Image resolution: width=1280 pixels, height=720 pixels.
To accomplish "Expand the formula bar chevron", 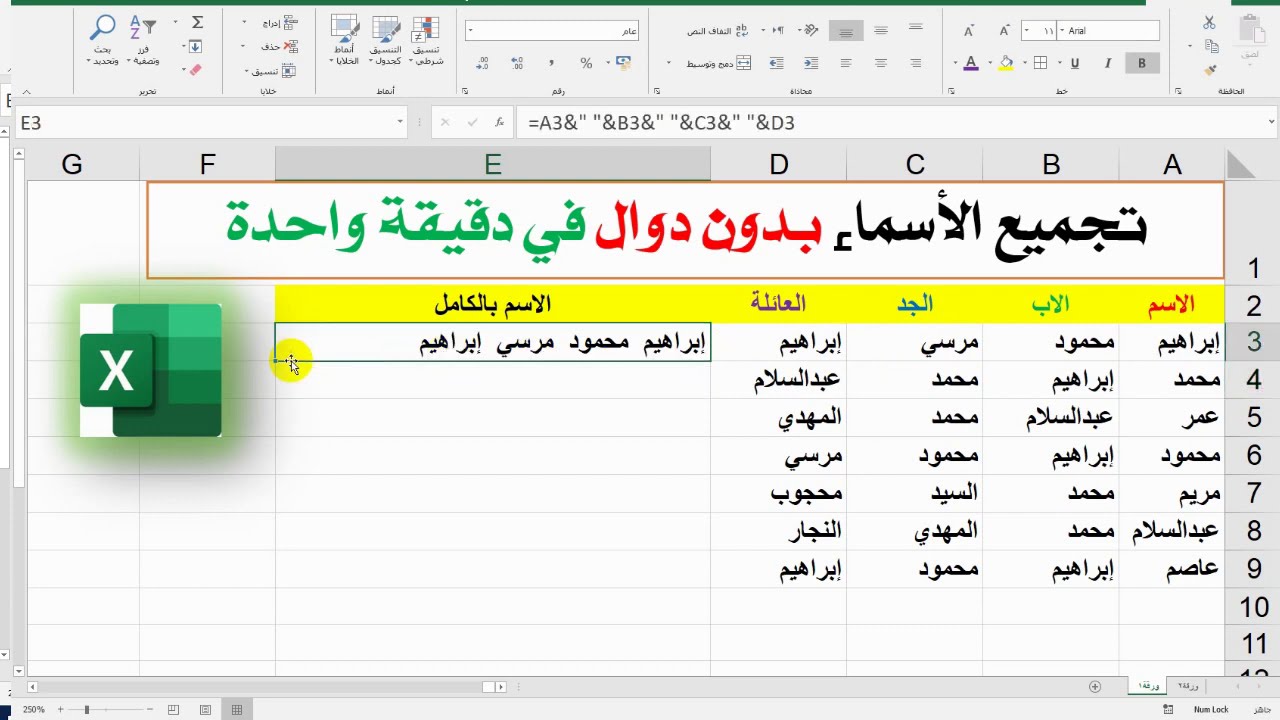I will (1271, 123).
